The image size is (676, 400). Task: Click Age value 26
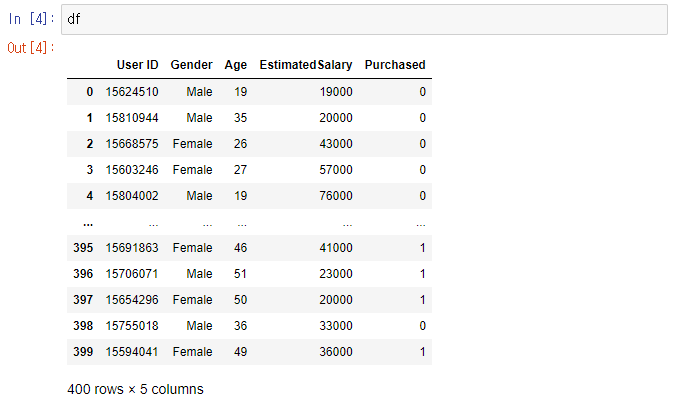240,144
